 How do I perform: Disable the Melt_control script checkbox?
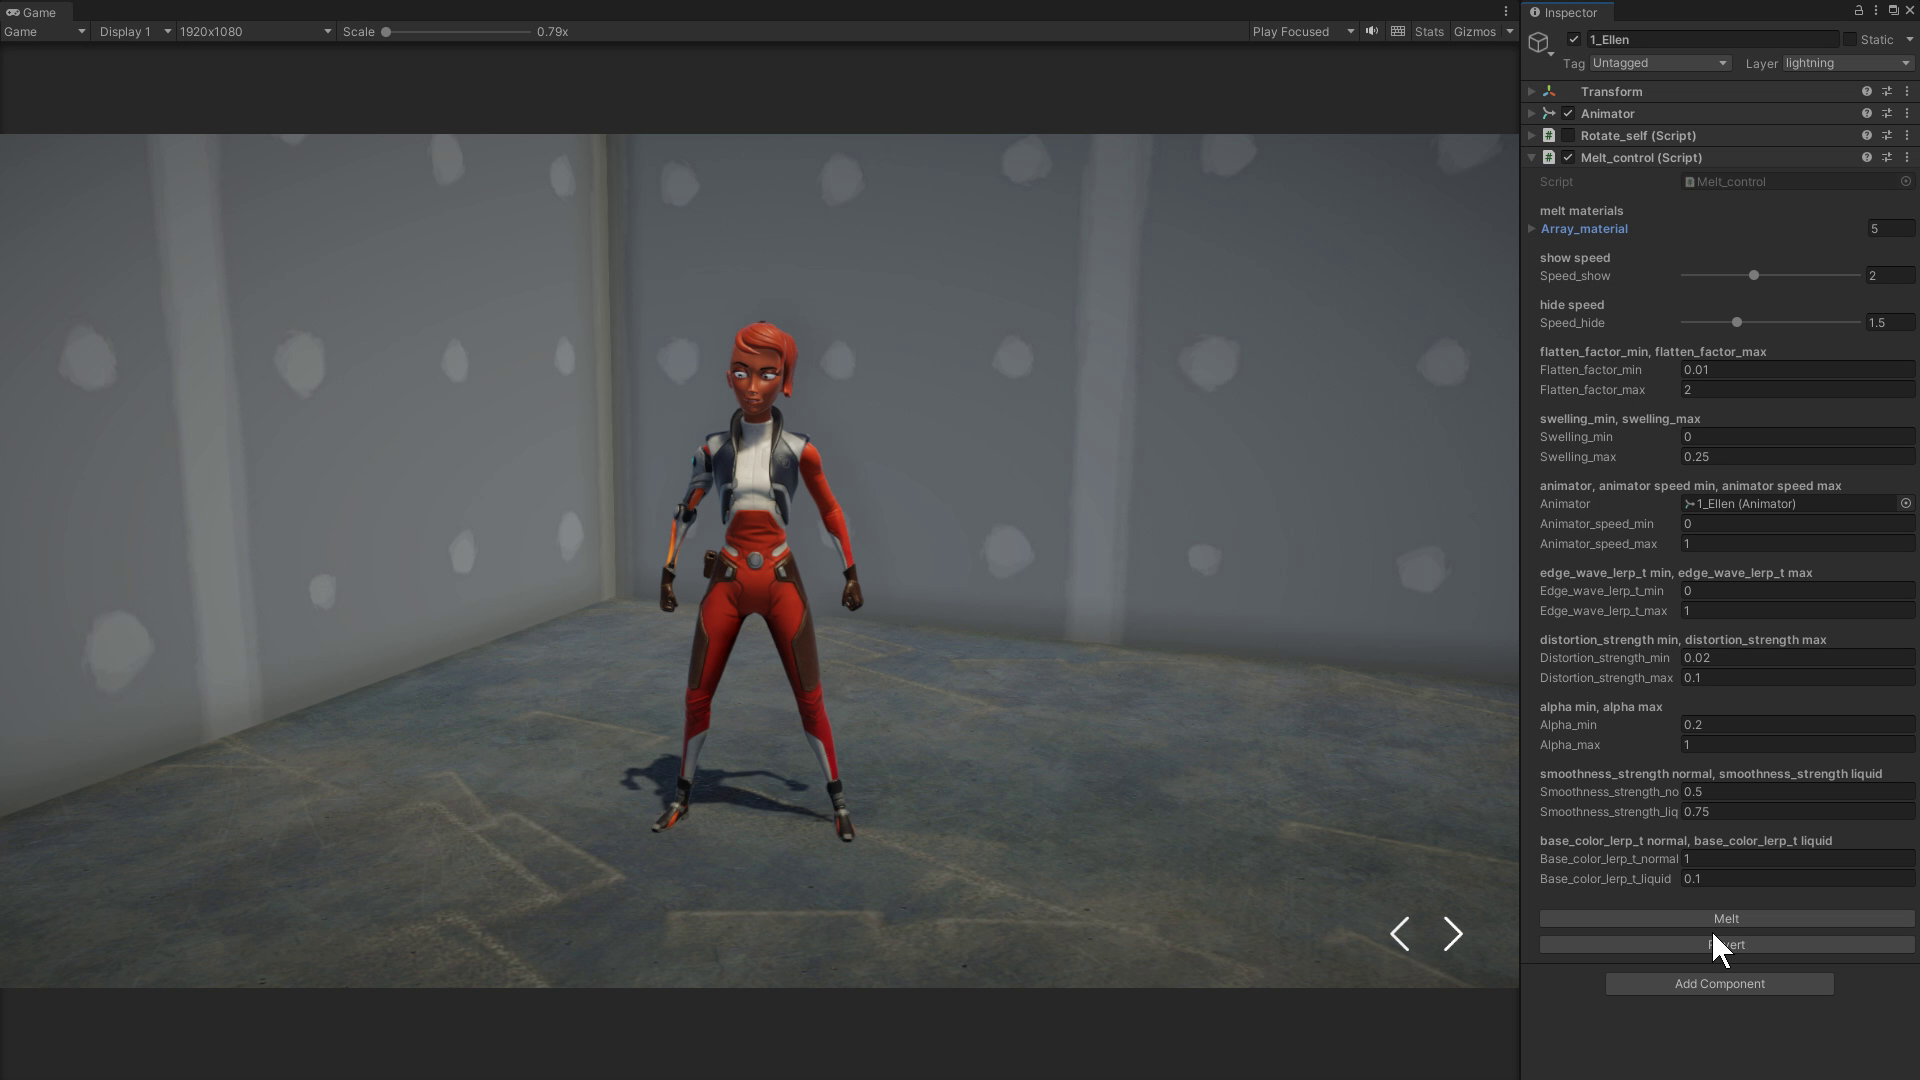(x=1568, y=157)
